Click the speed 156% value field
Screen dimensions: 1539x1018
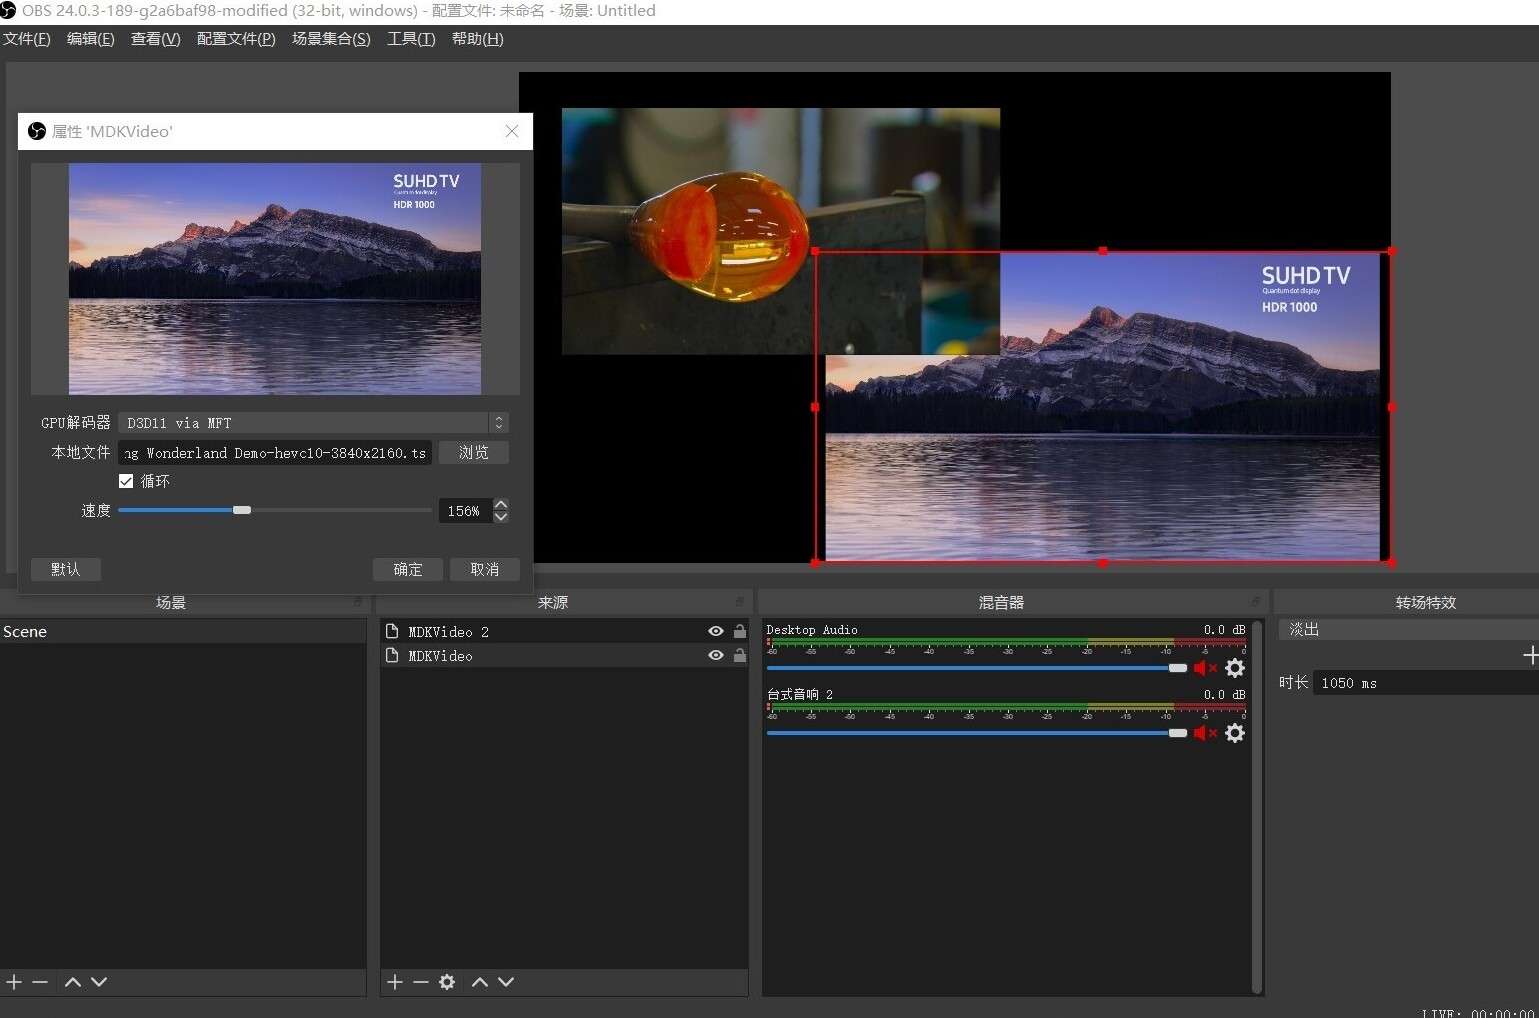tap(465, 511)
